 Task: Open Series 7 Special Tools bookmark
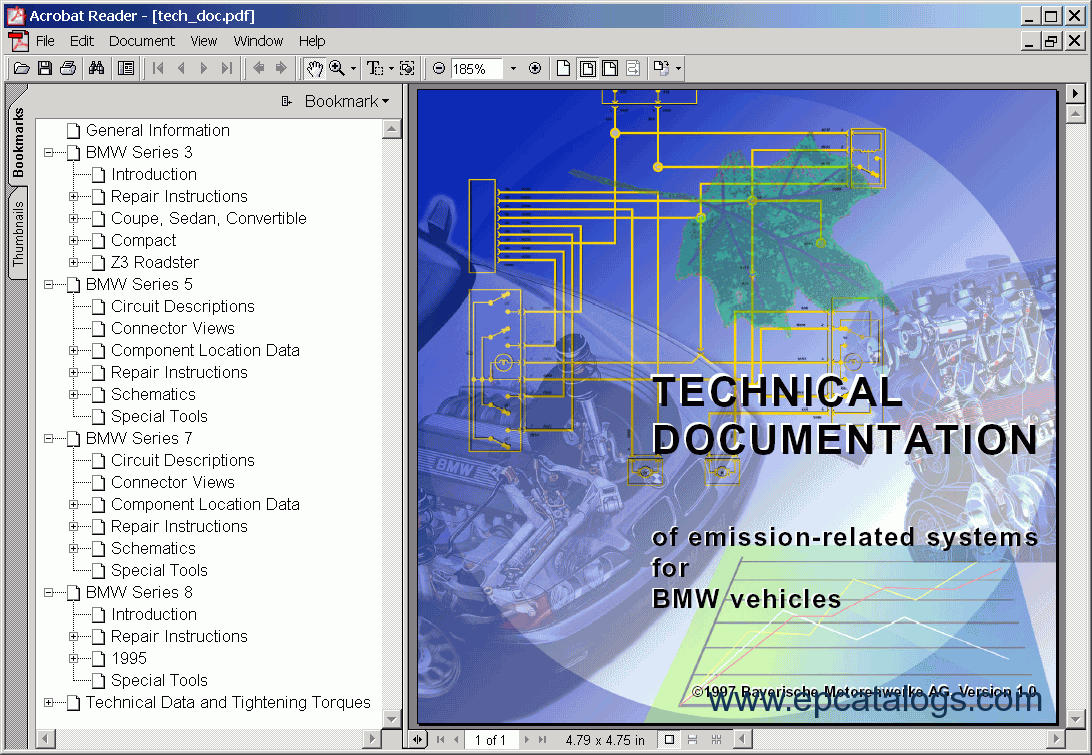click(x=159, y=571)
